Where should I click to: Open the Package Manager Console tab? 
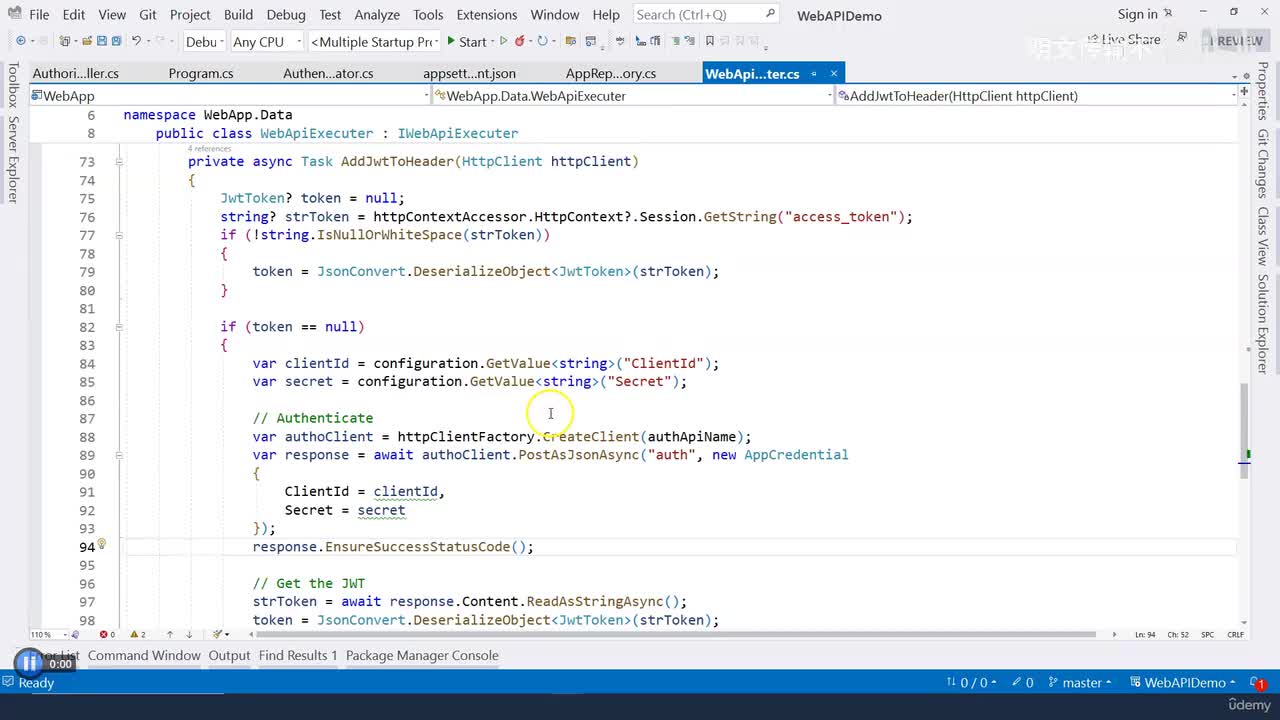click(422, 656)
